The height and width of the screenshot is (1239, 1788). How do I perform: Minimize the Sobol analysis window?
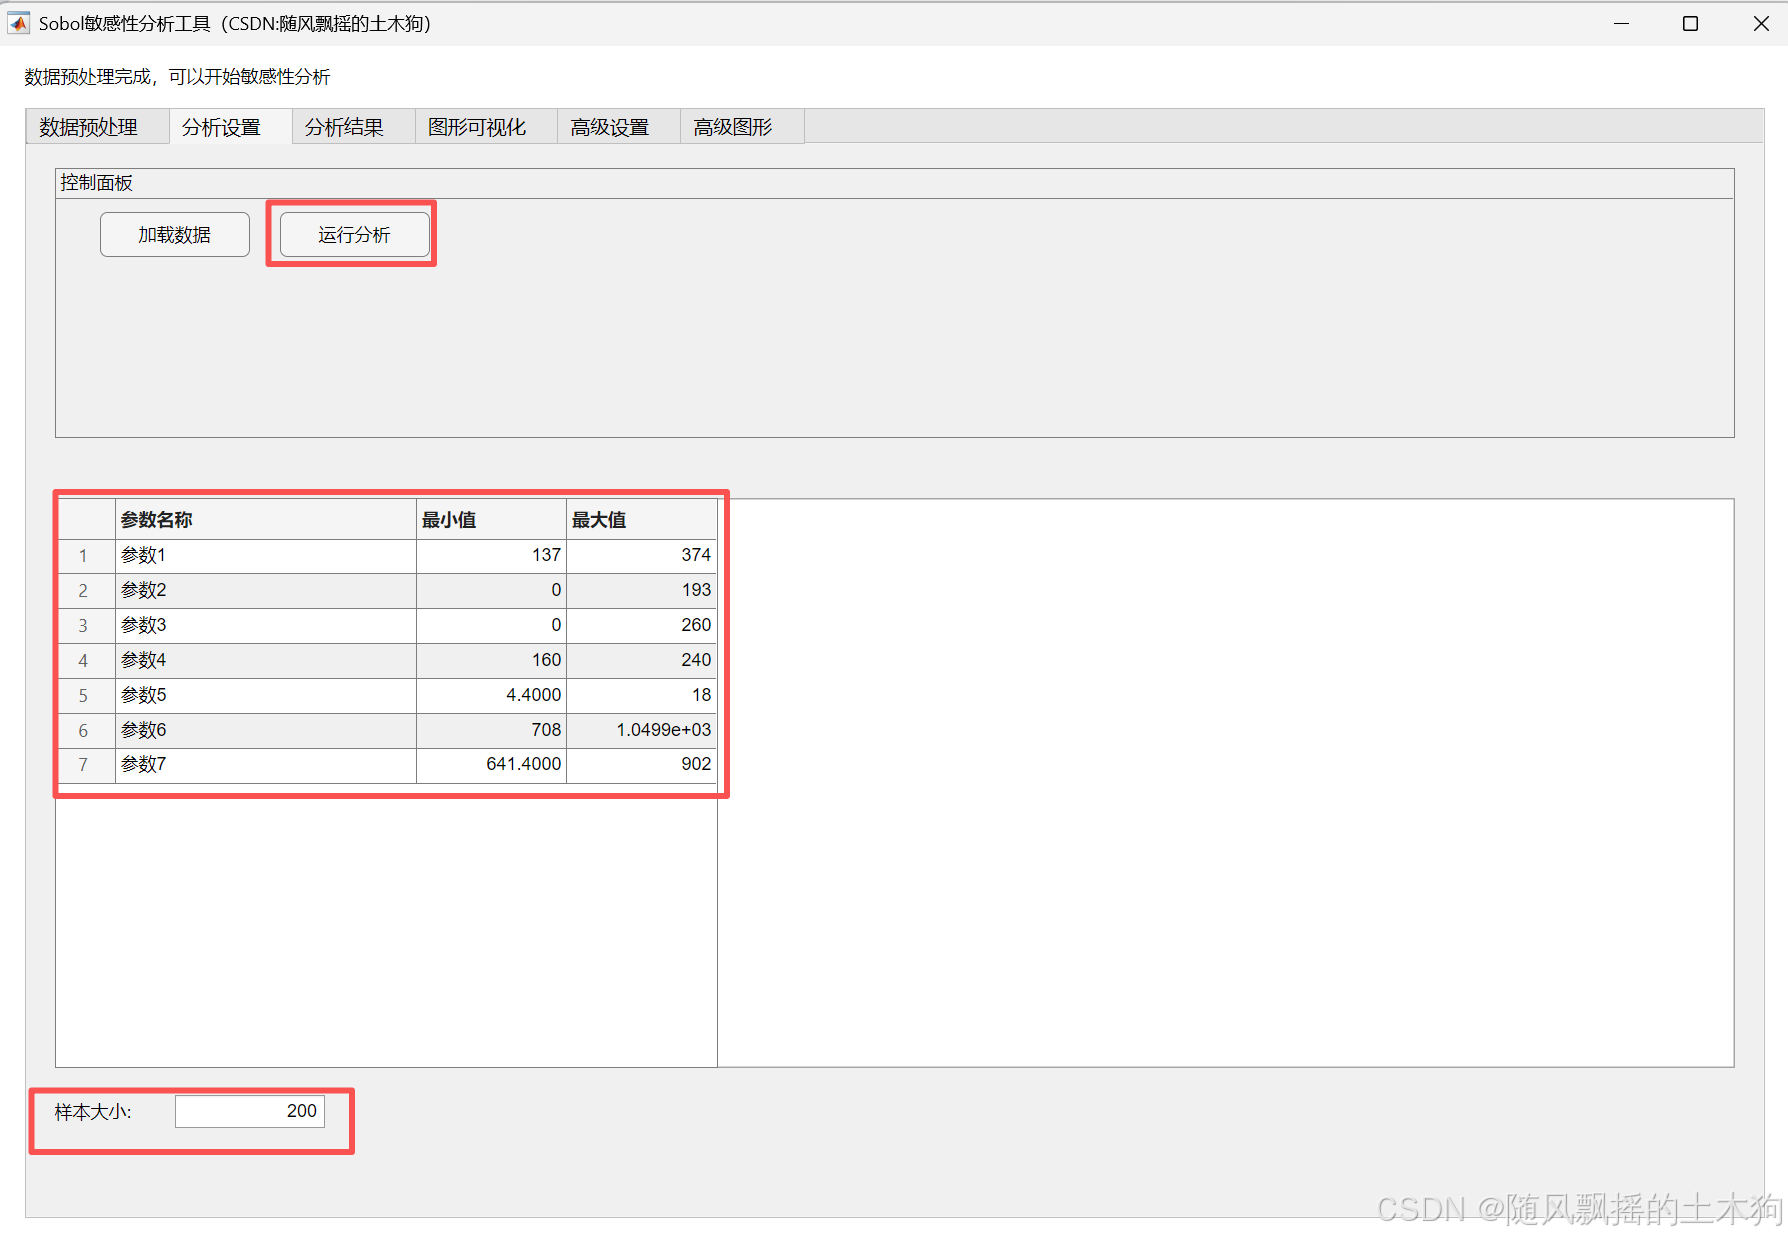1622,23
